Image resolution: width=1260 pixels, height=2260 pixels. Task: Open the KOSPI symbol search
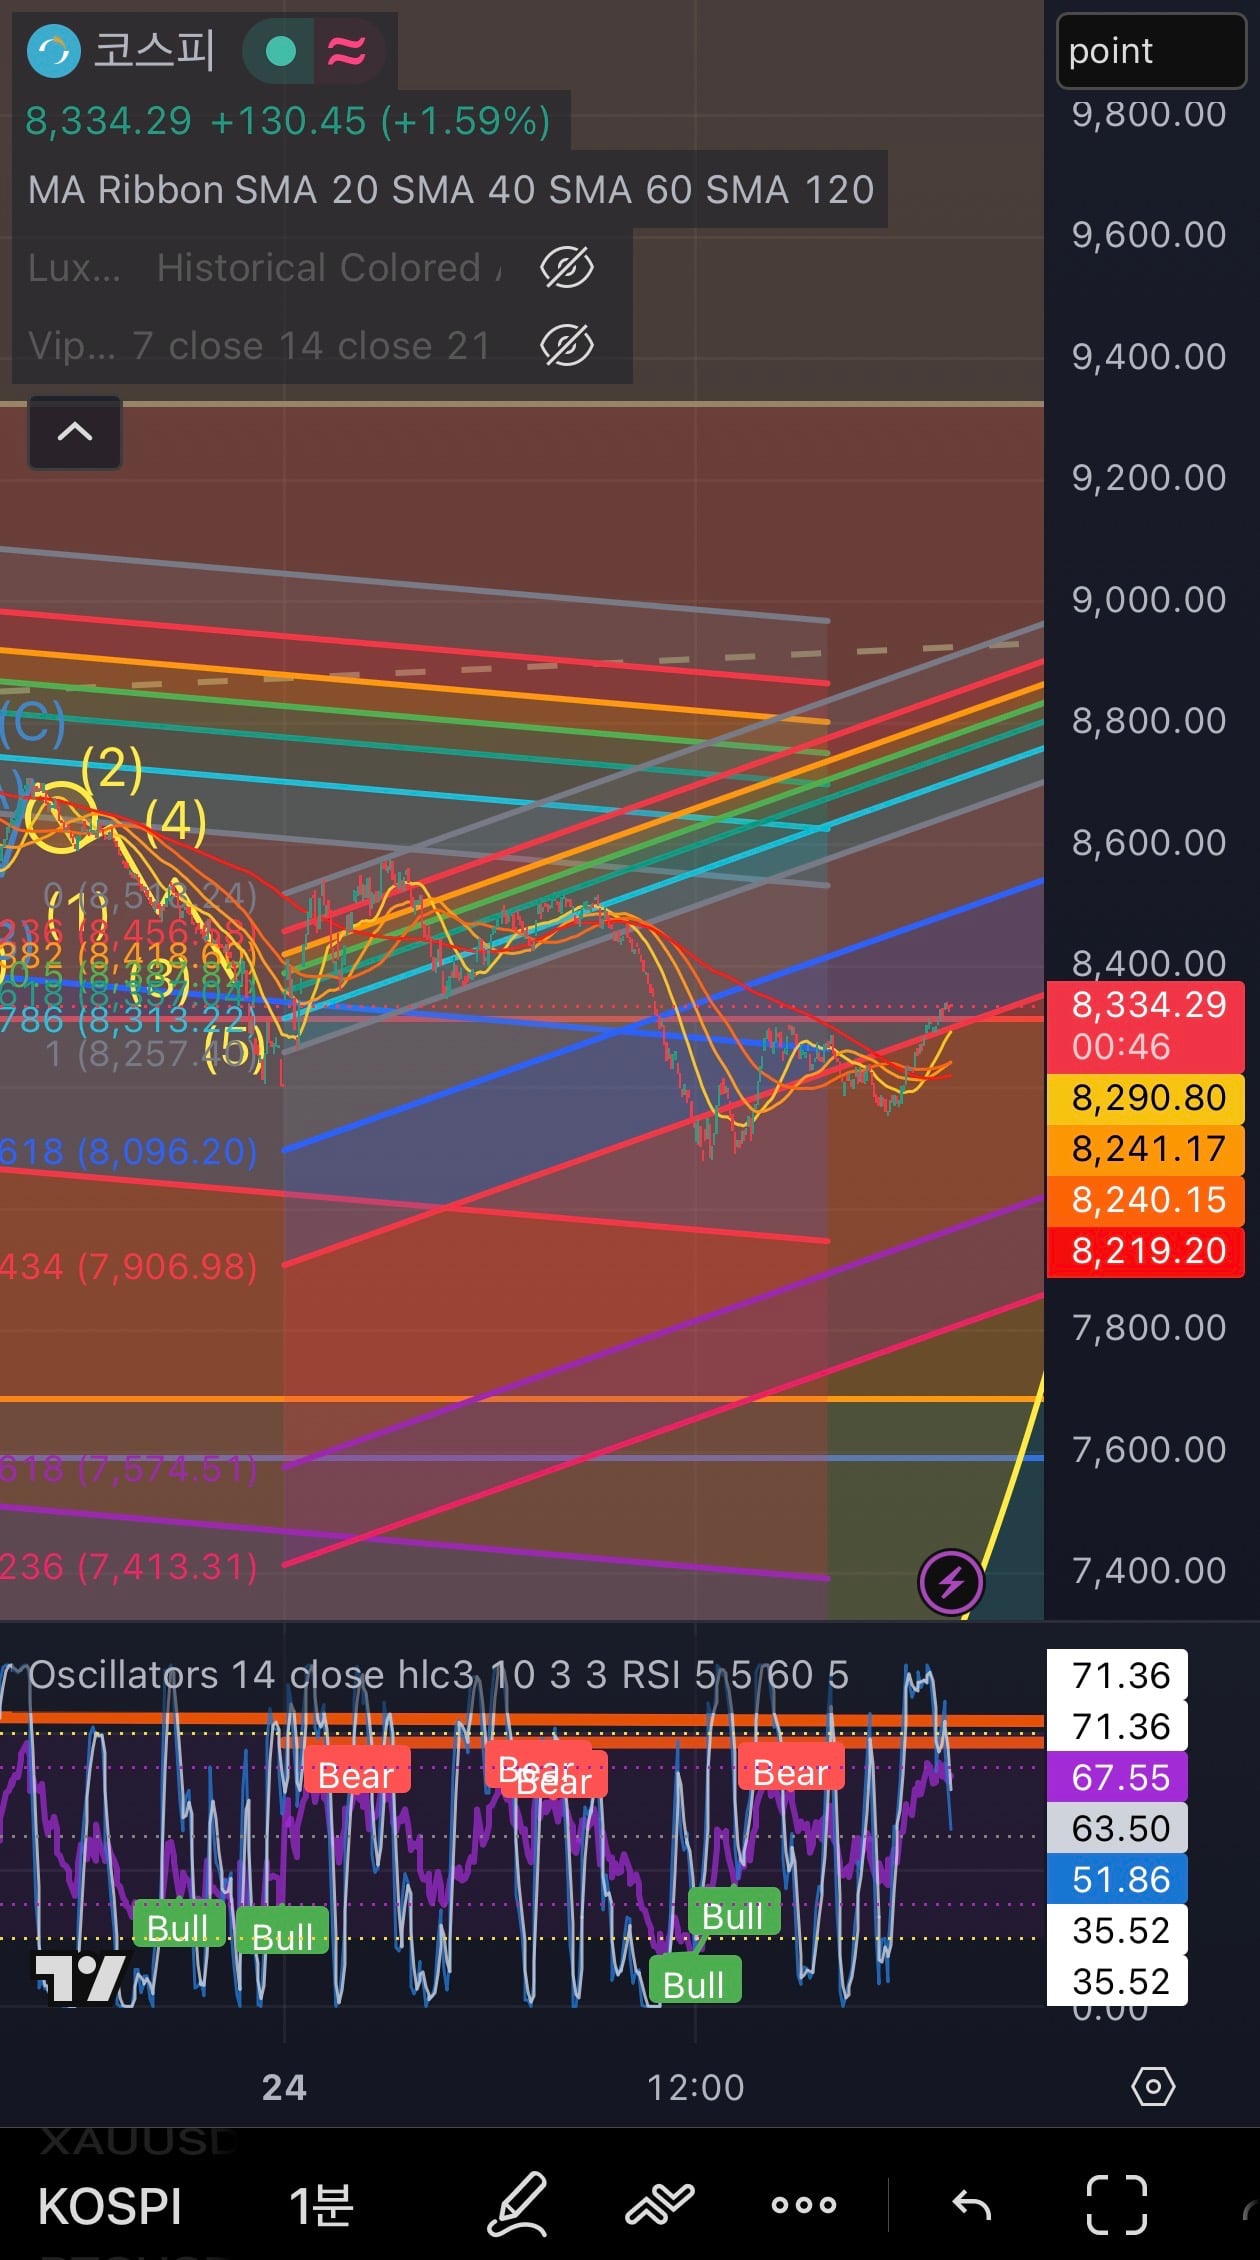110,2206
